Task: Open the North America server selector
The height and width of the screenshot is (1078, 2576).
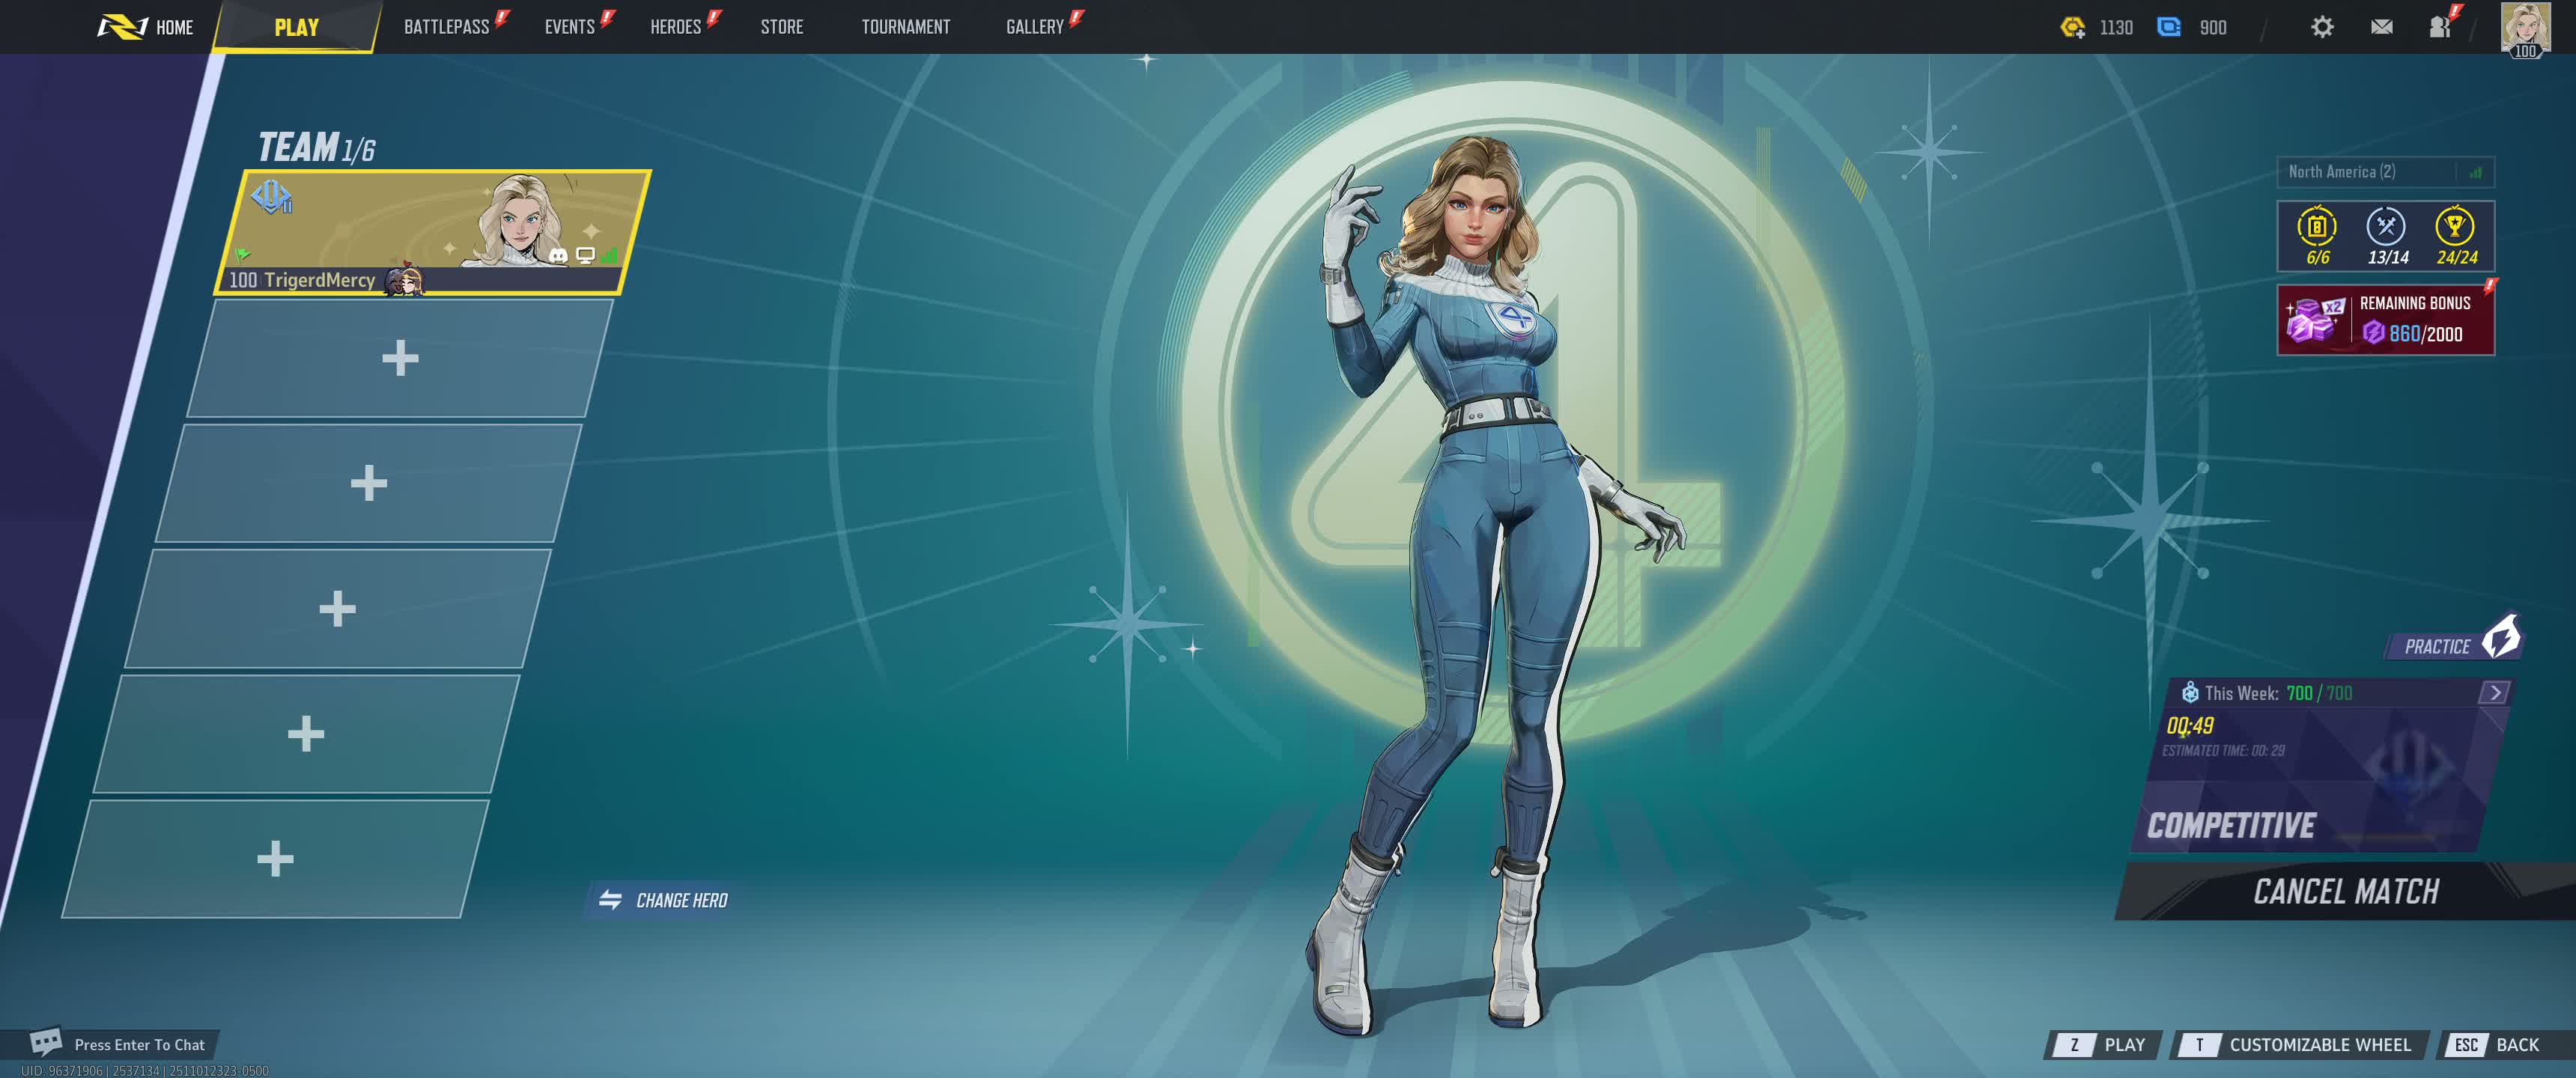Action: click(2384, 172)
